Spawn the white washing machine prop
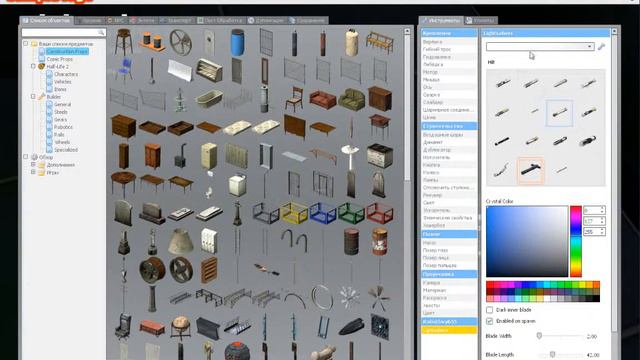The image size is (640, 360). click(x=237, y=184)
